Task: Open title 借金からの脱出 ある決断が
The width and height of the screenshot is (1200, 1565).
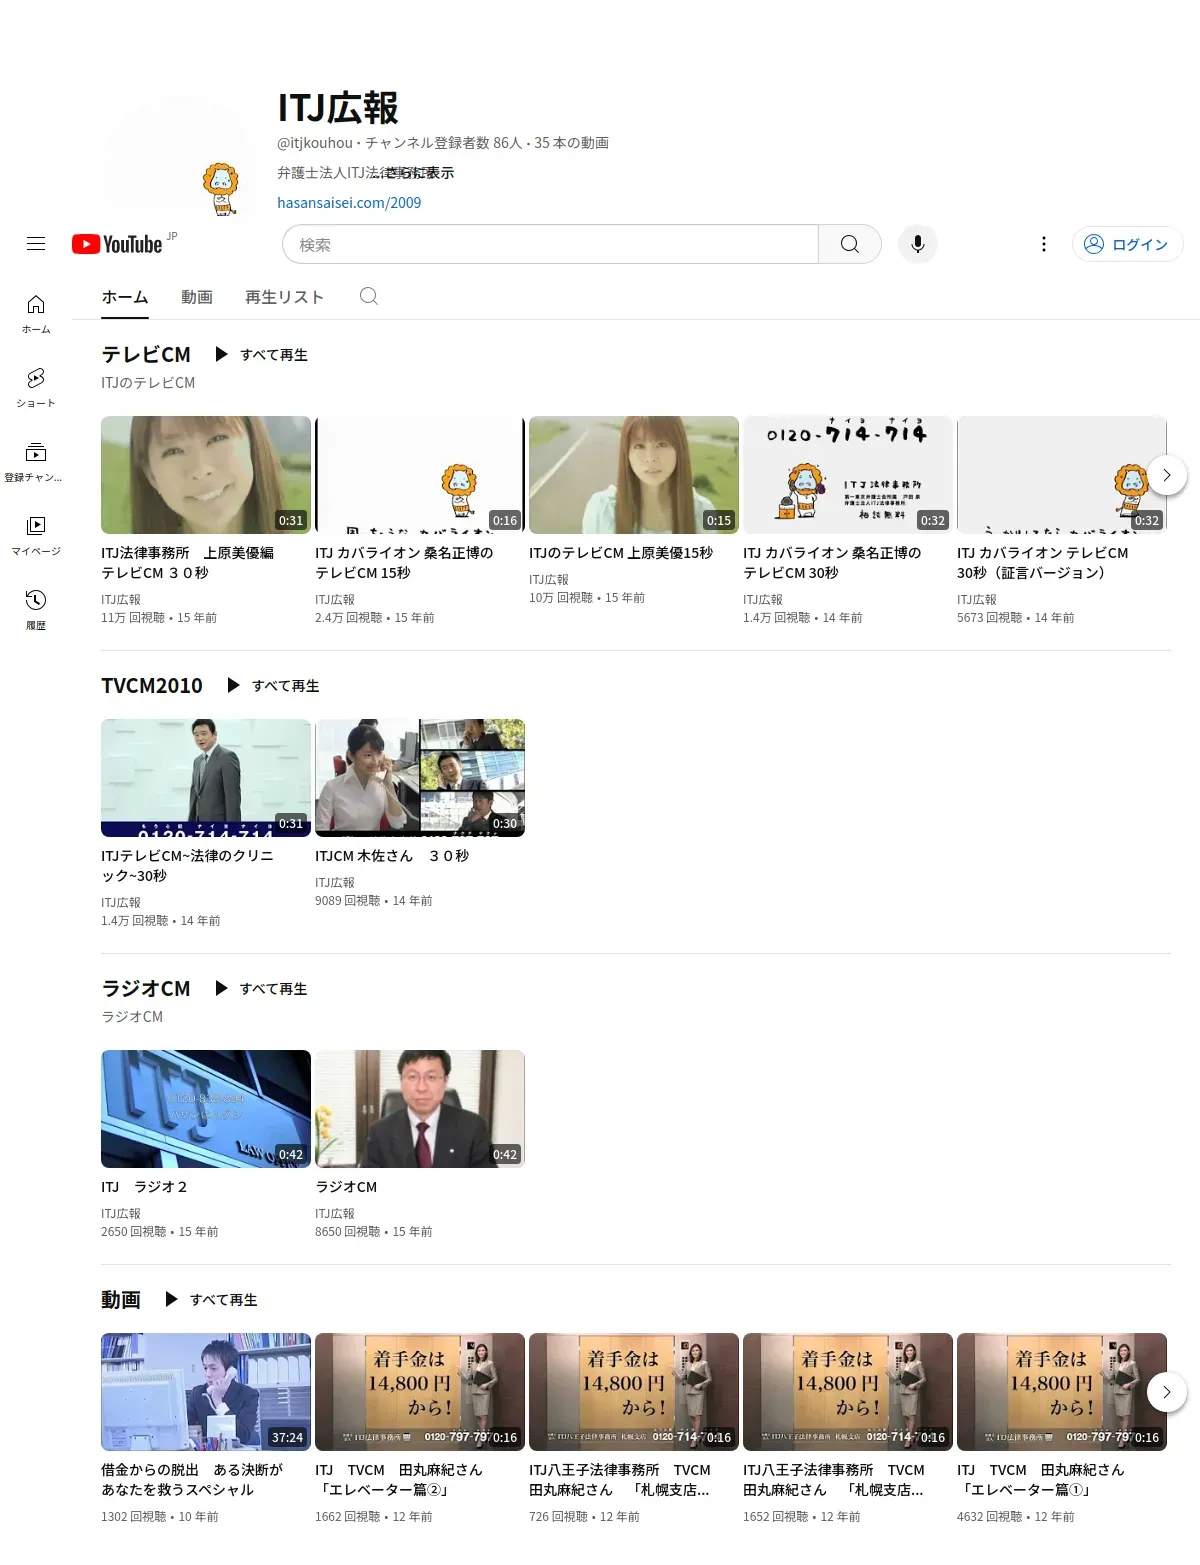Action: pyautogui.click(x=192, y=1480)
